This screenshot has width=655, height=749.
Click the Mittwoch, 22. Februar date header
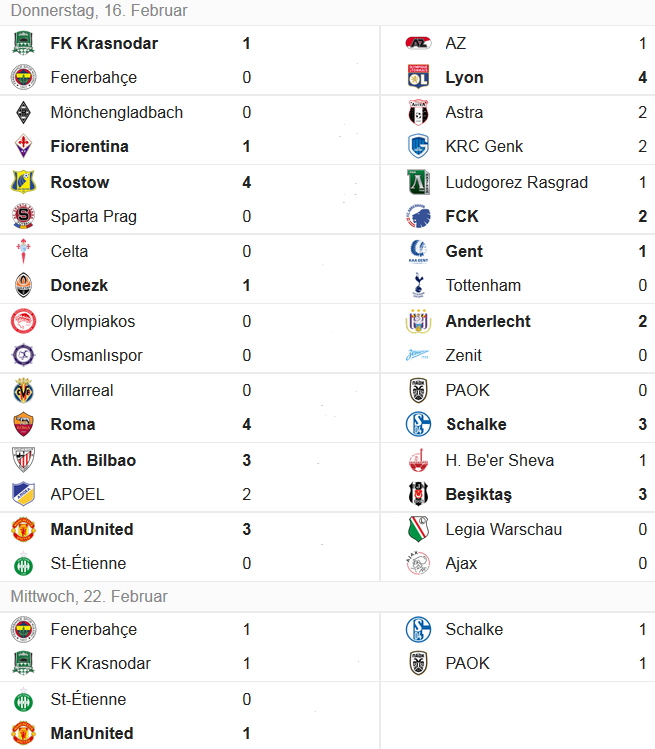(89, 596)
